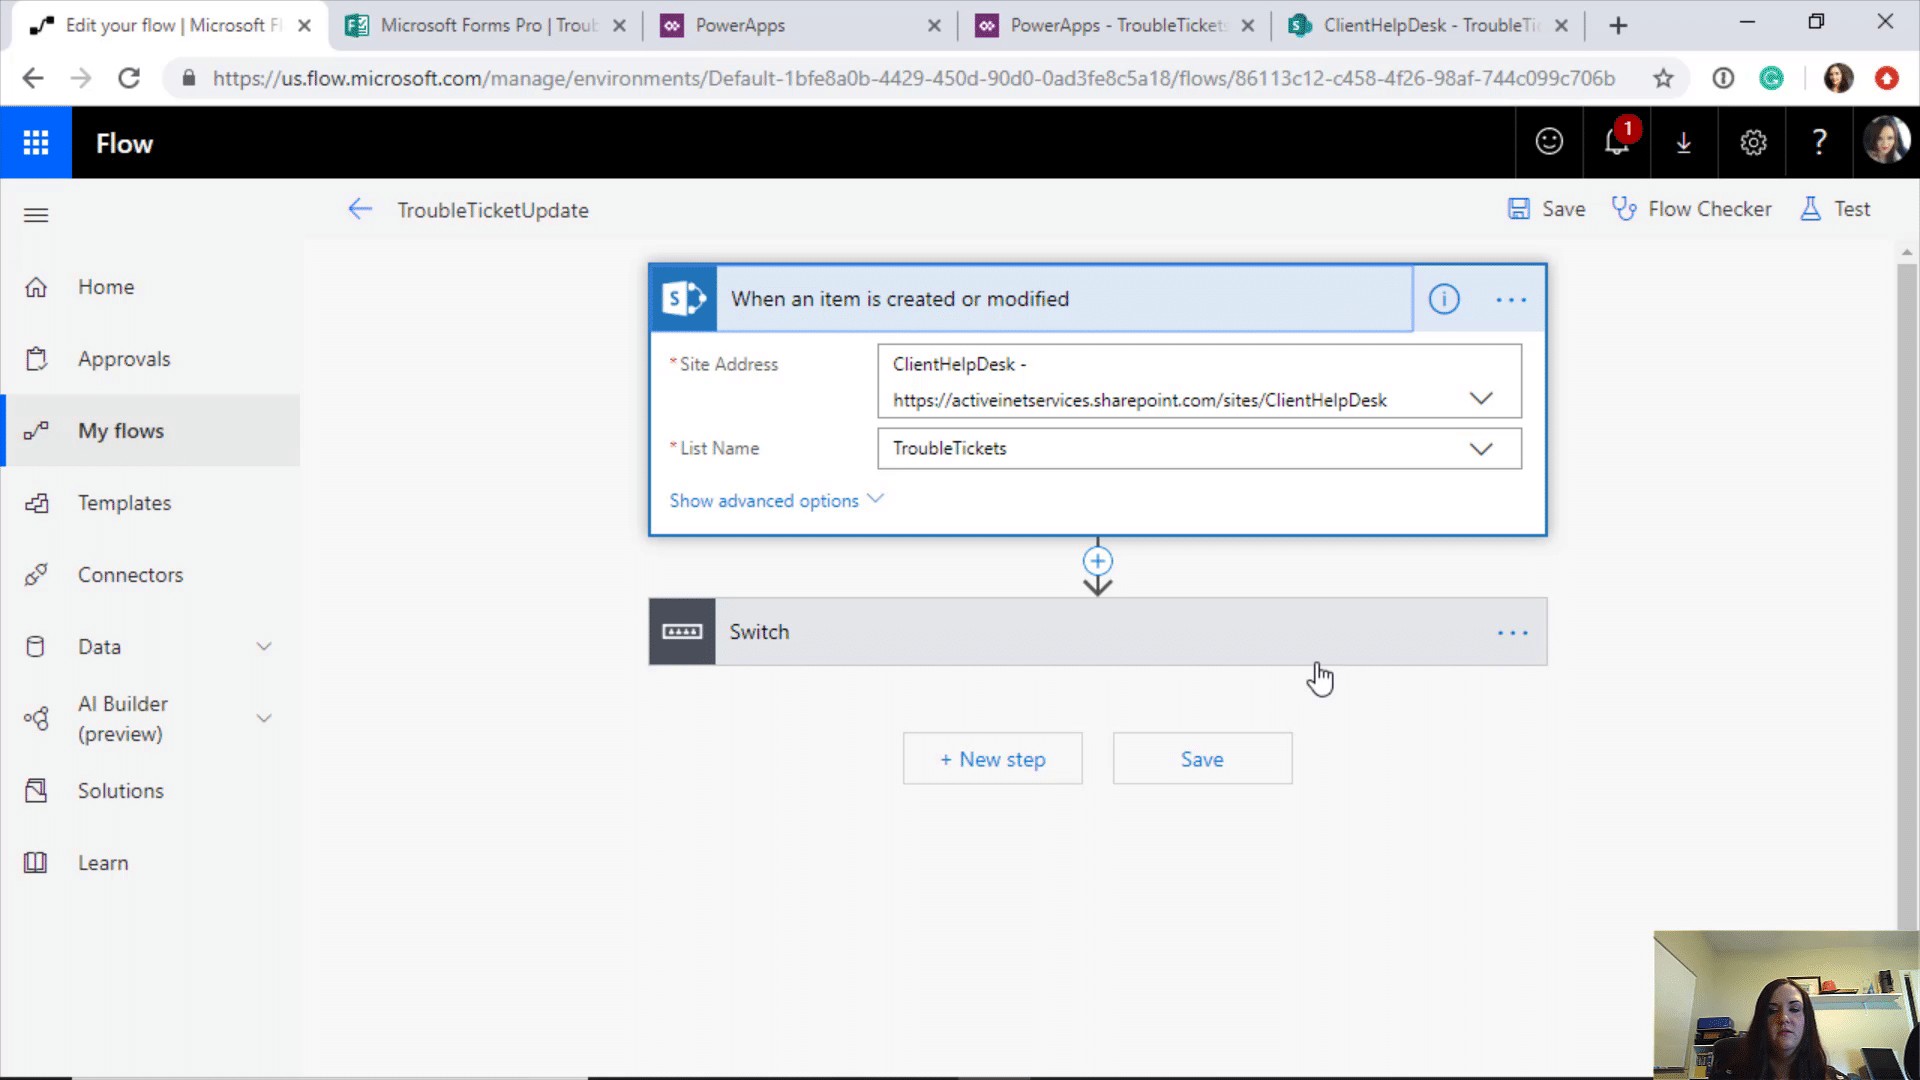
Task: Open the red browser extension icon
Action: pyautogui.click(x=1887, y=78)
